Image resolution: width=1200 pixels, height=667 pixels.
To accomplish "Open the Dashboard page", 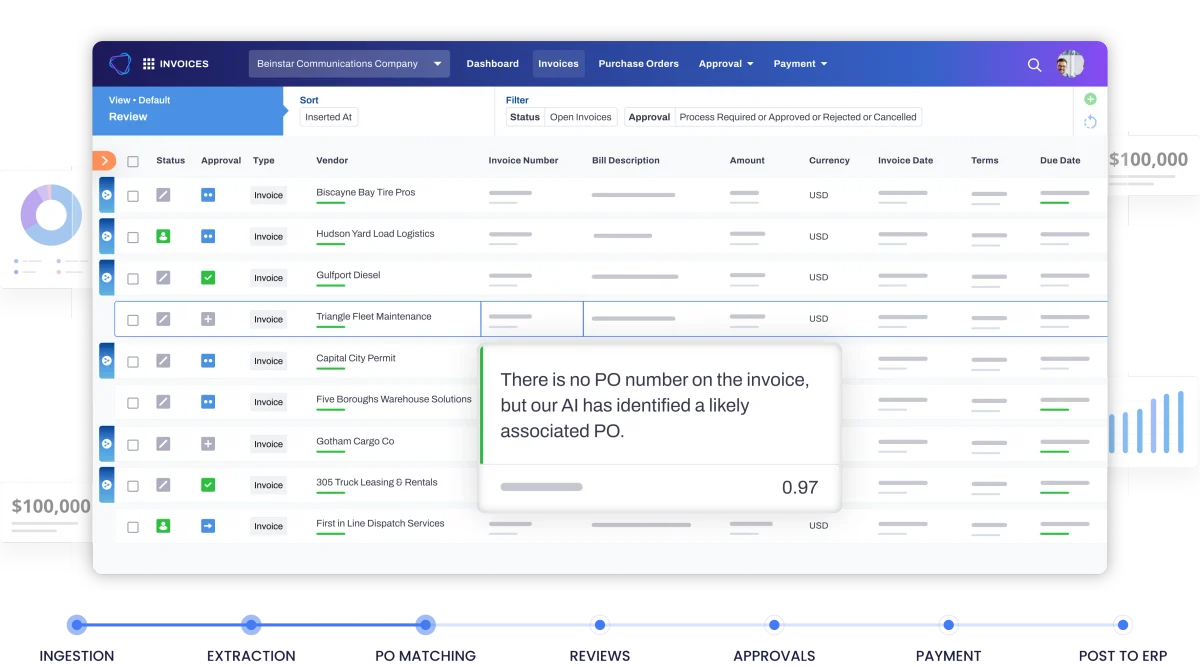I will (492, 63).
